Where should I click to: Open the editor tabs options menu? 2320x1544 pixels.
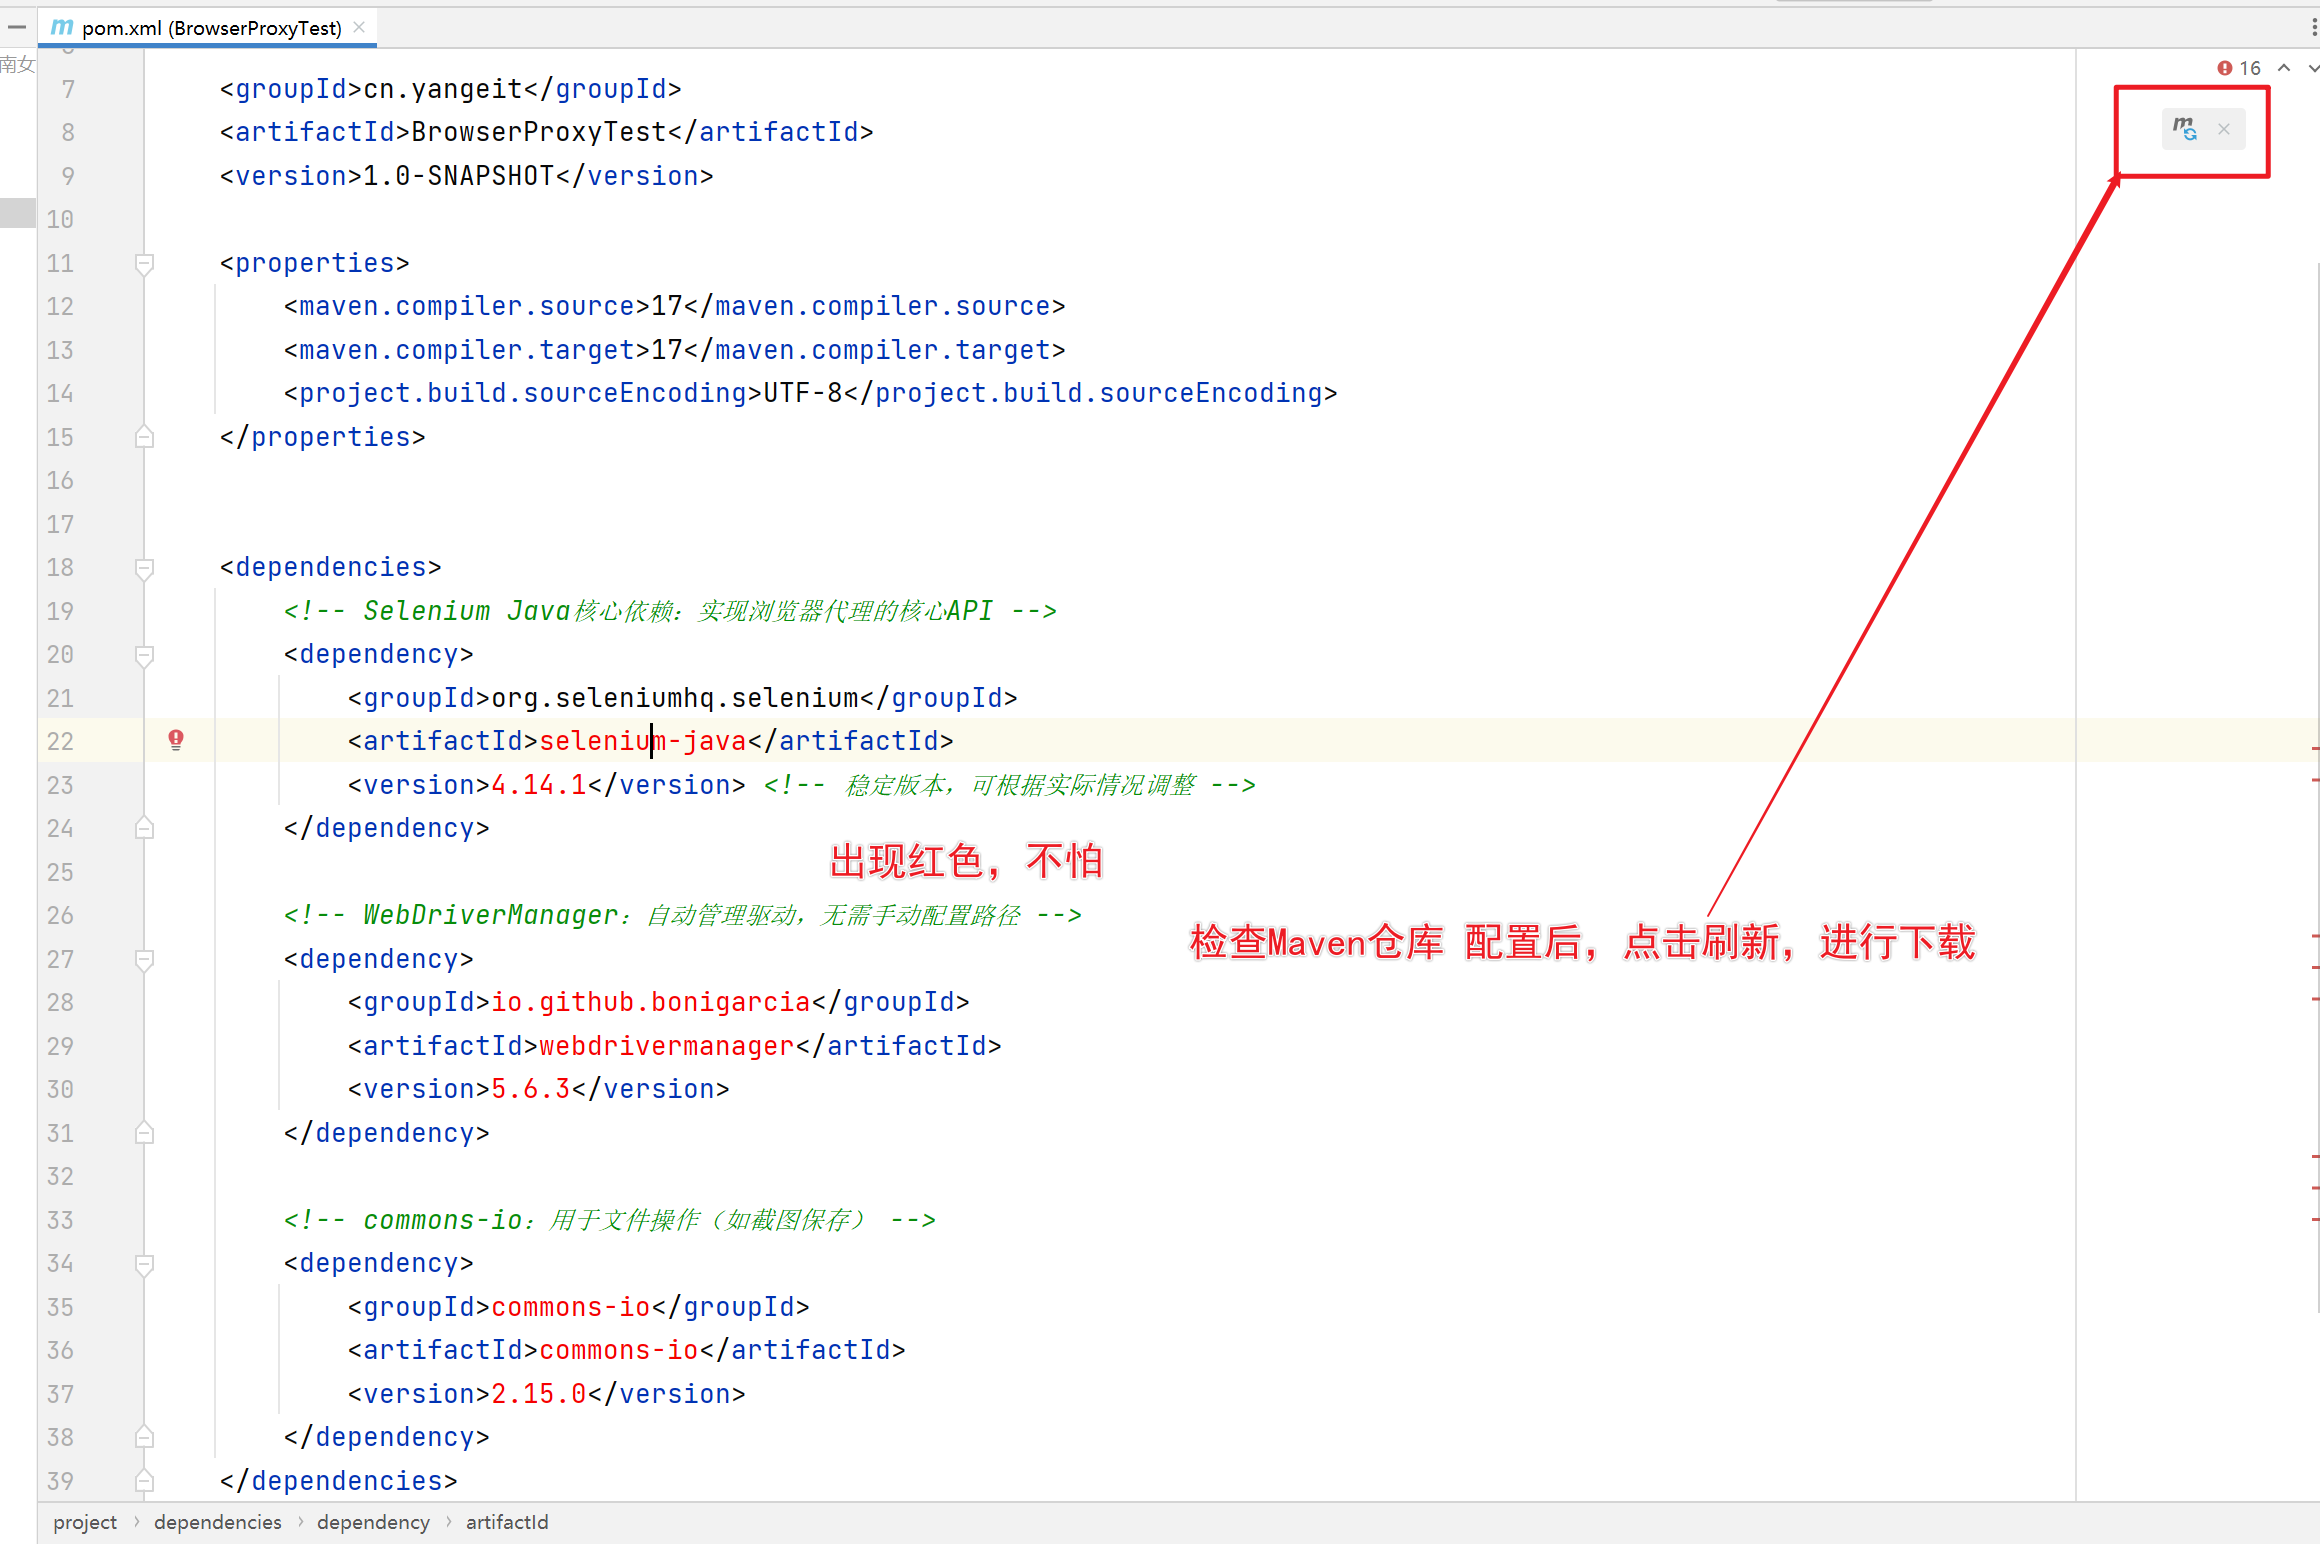pos(2314,27)
